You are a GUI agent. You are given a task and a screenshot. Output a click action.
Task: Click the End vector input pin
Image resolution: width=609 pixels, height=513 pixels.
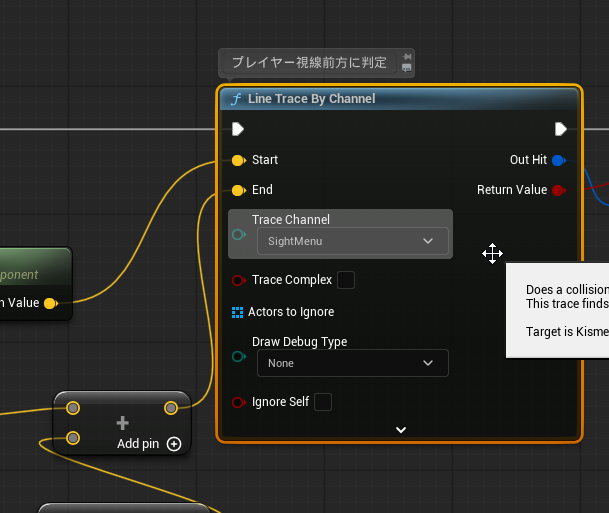click(238, 190)
